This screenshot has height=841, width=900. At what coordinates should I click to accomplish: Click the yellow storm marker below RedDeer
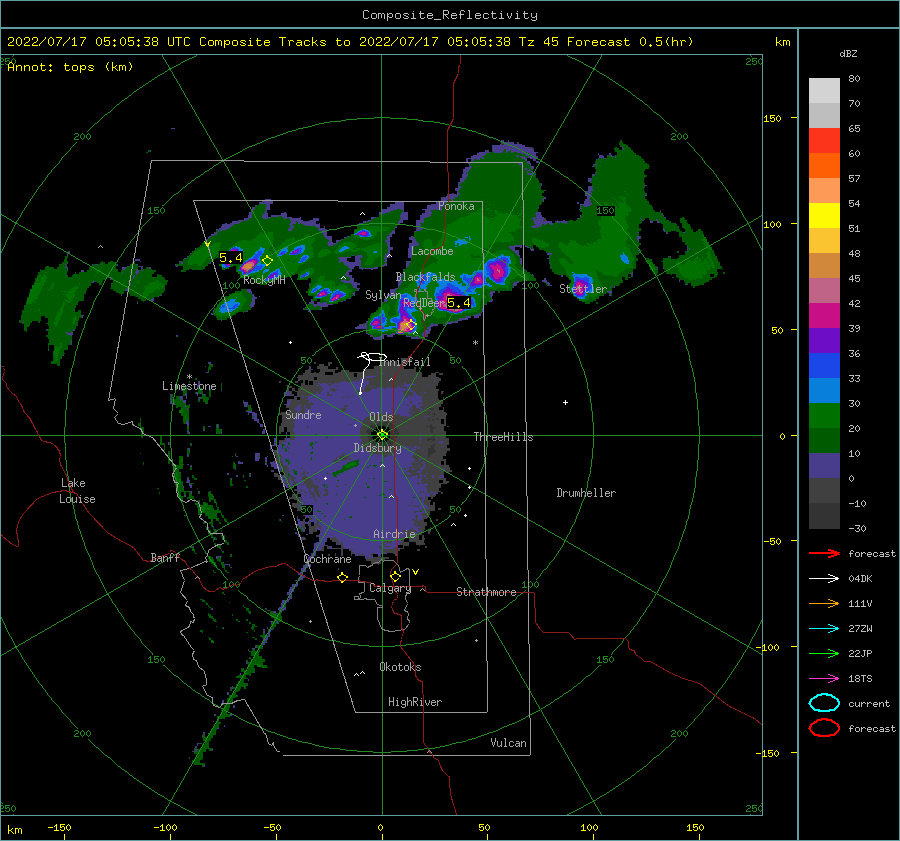(410, 325)
